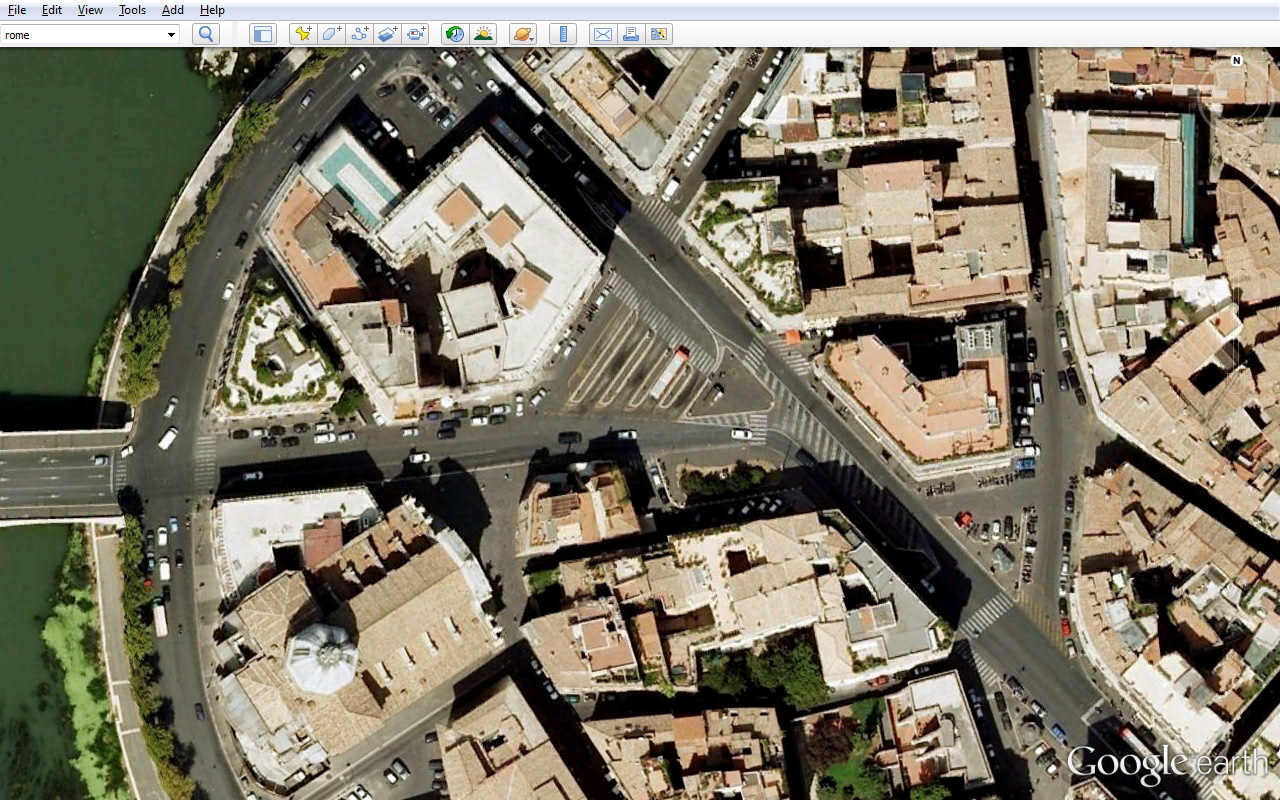Image resolution: width=1280 pixels, height=800 pixels.
Task: Open the View menu
Action: point(90,10)
